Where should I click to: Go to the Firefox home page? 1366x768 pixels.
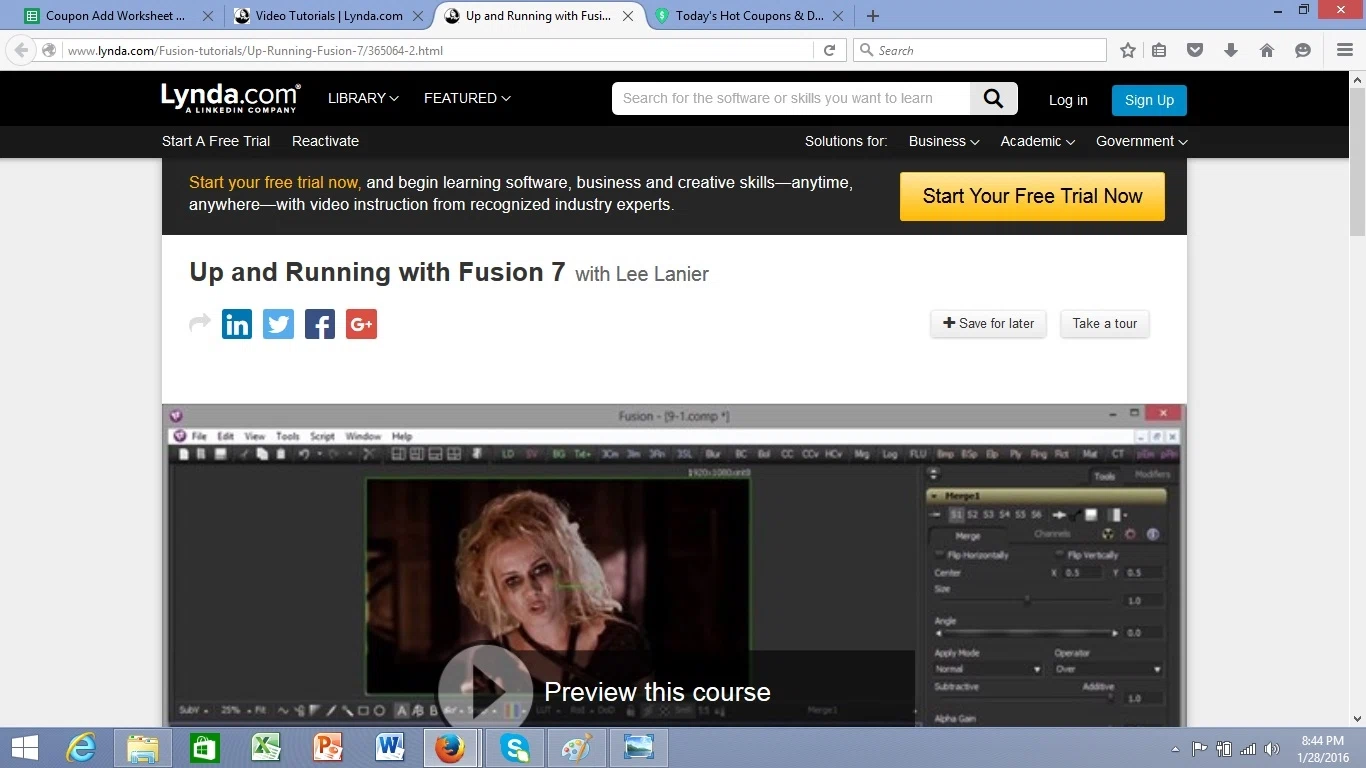coord(1267,50)
